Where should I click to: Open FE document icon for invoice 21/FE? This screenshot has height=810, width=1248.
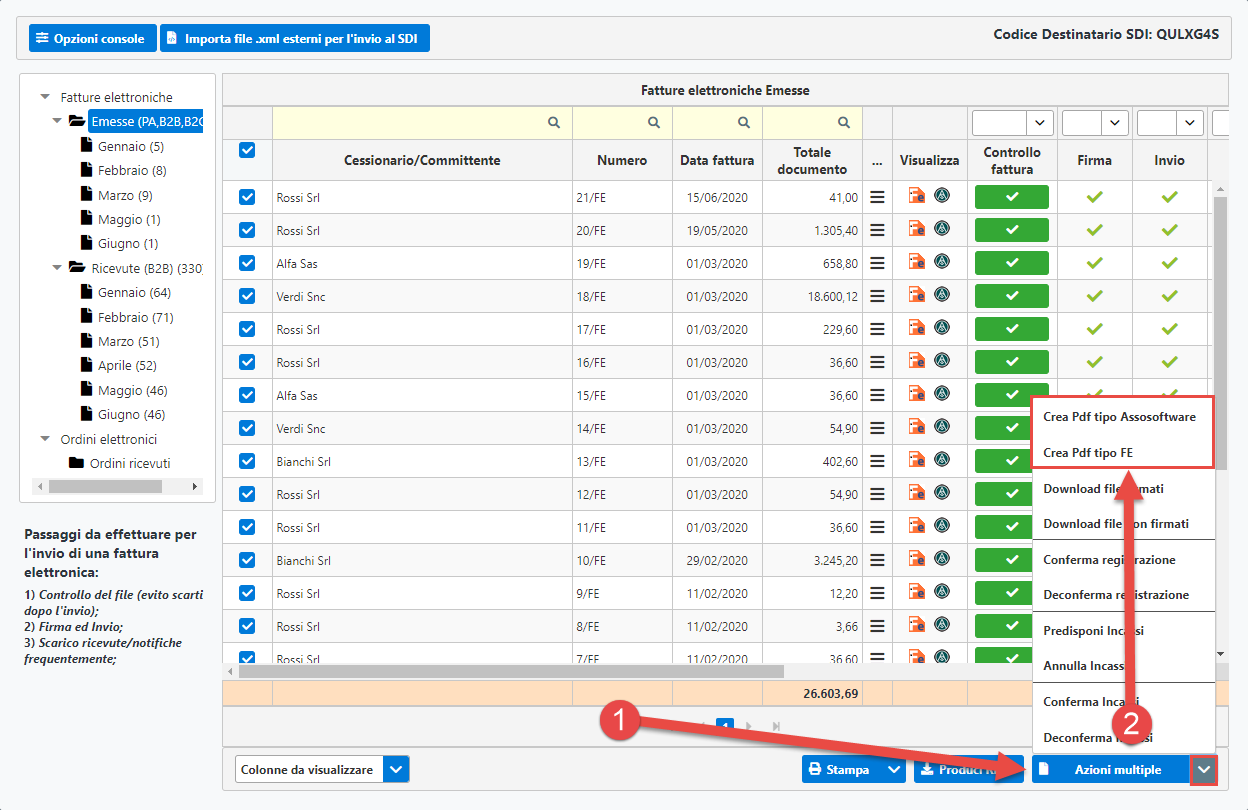click(916, 196)
